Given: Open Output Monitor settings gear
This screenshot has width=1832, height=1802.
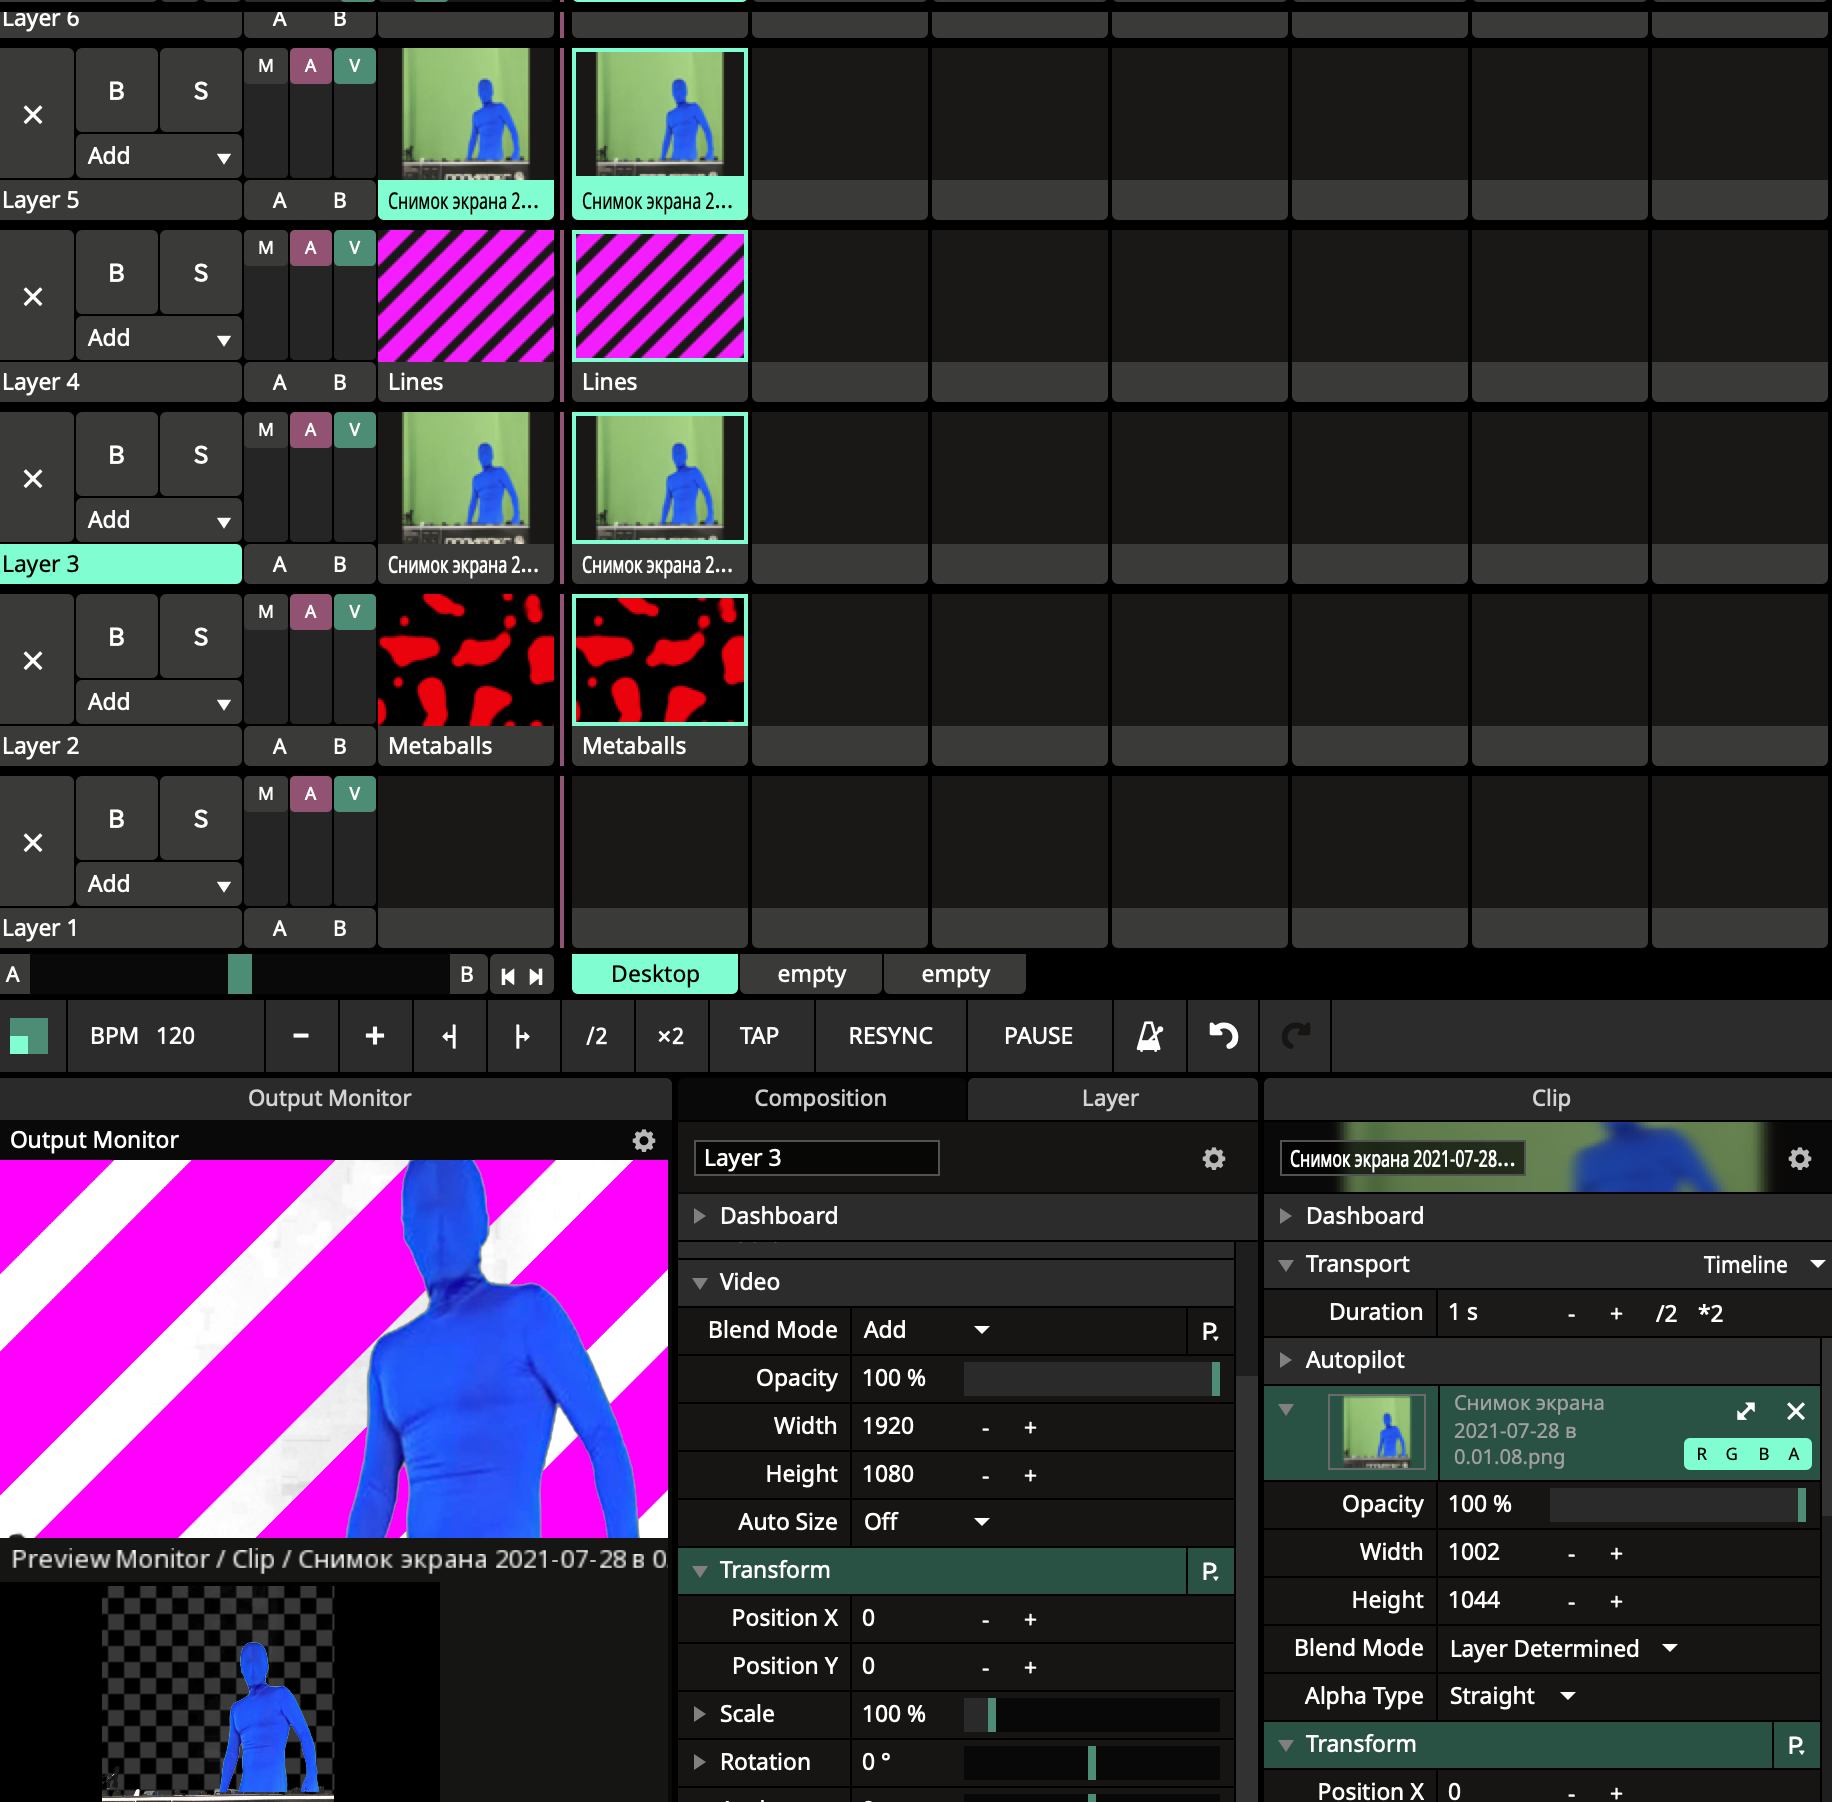Looking at the screenshot, I should (x=644, y=1141).
